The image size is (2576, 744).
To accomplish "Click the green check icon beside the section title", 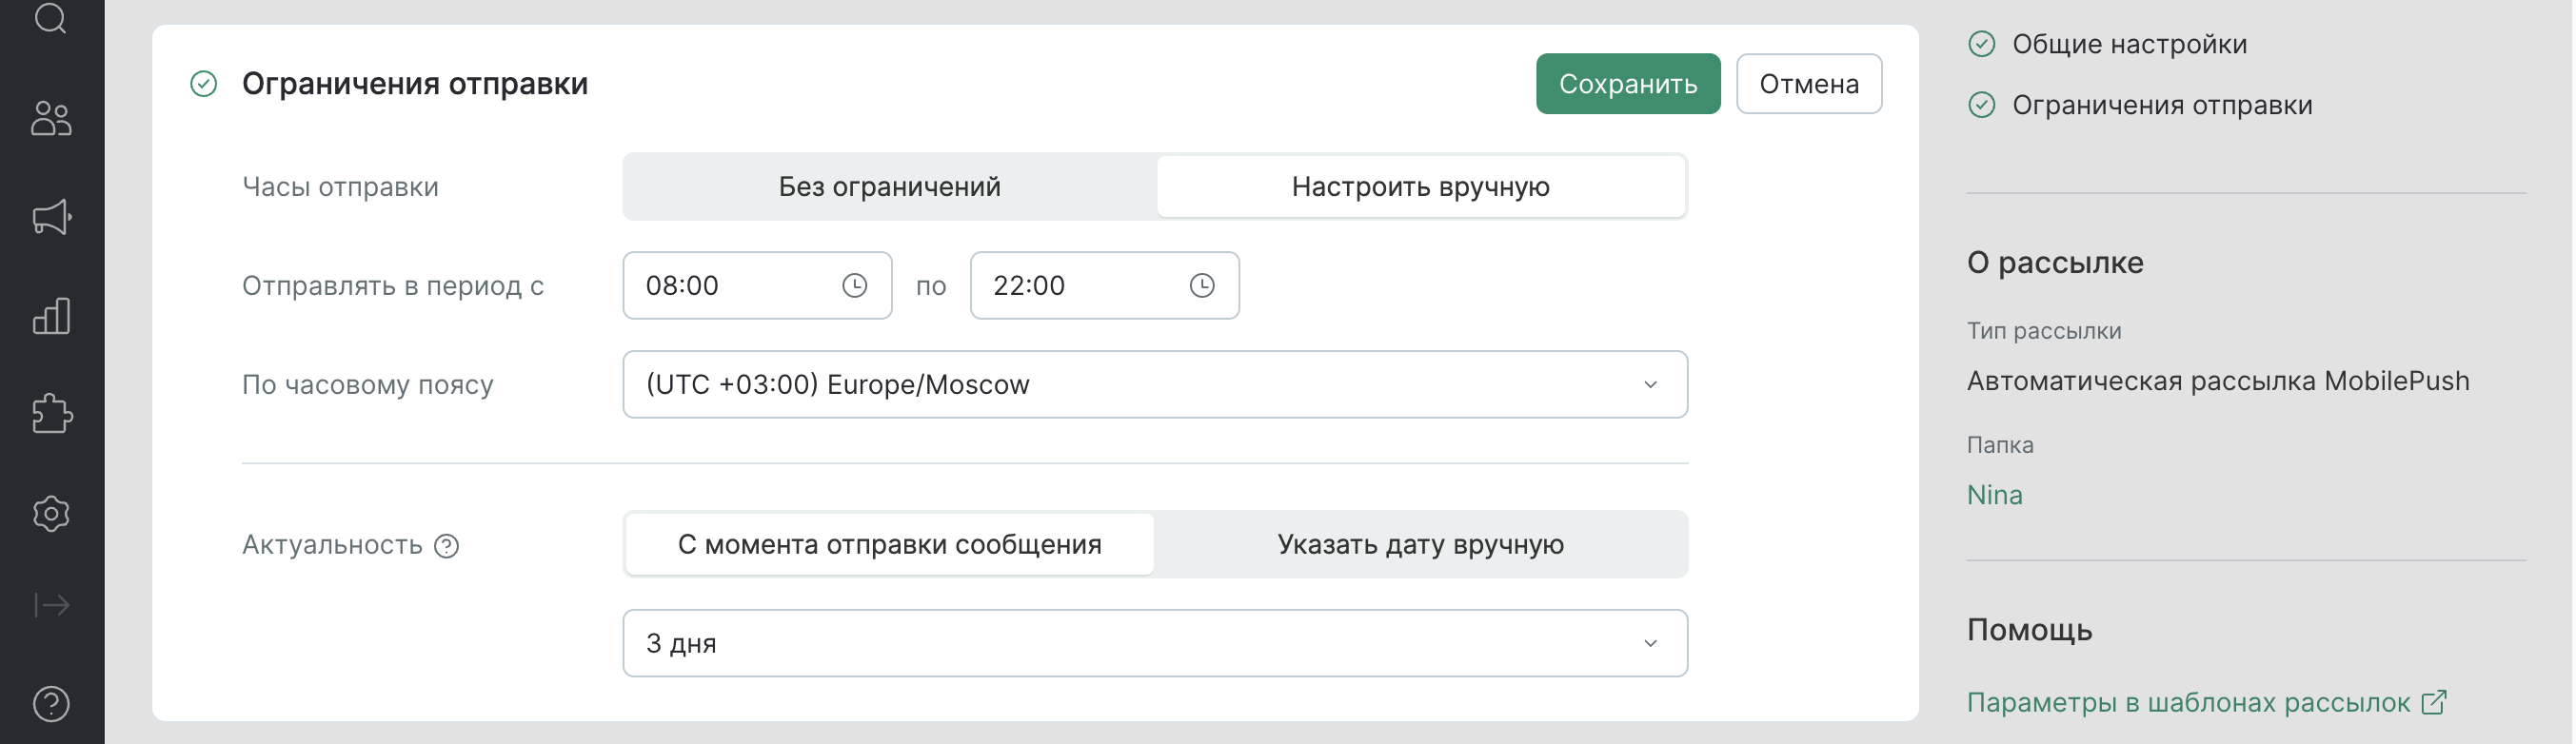I will pyautogui.click(x=204, y=84).
